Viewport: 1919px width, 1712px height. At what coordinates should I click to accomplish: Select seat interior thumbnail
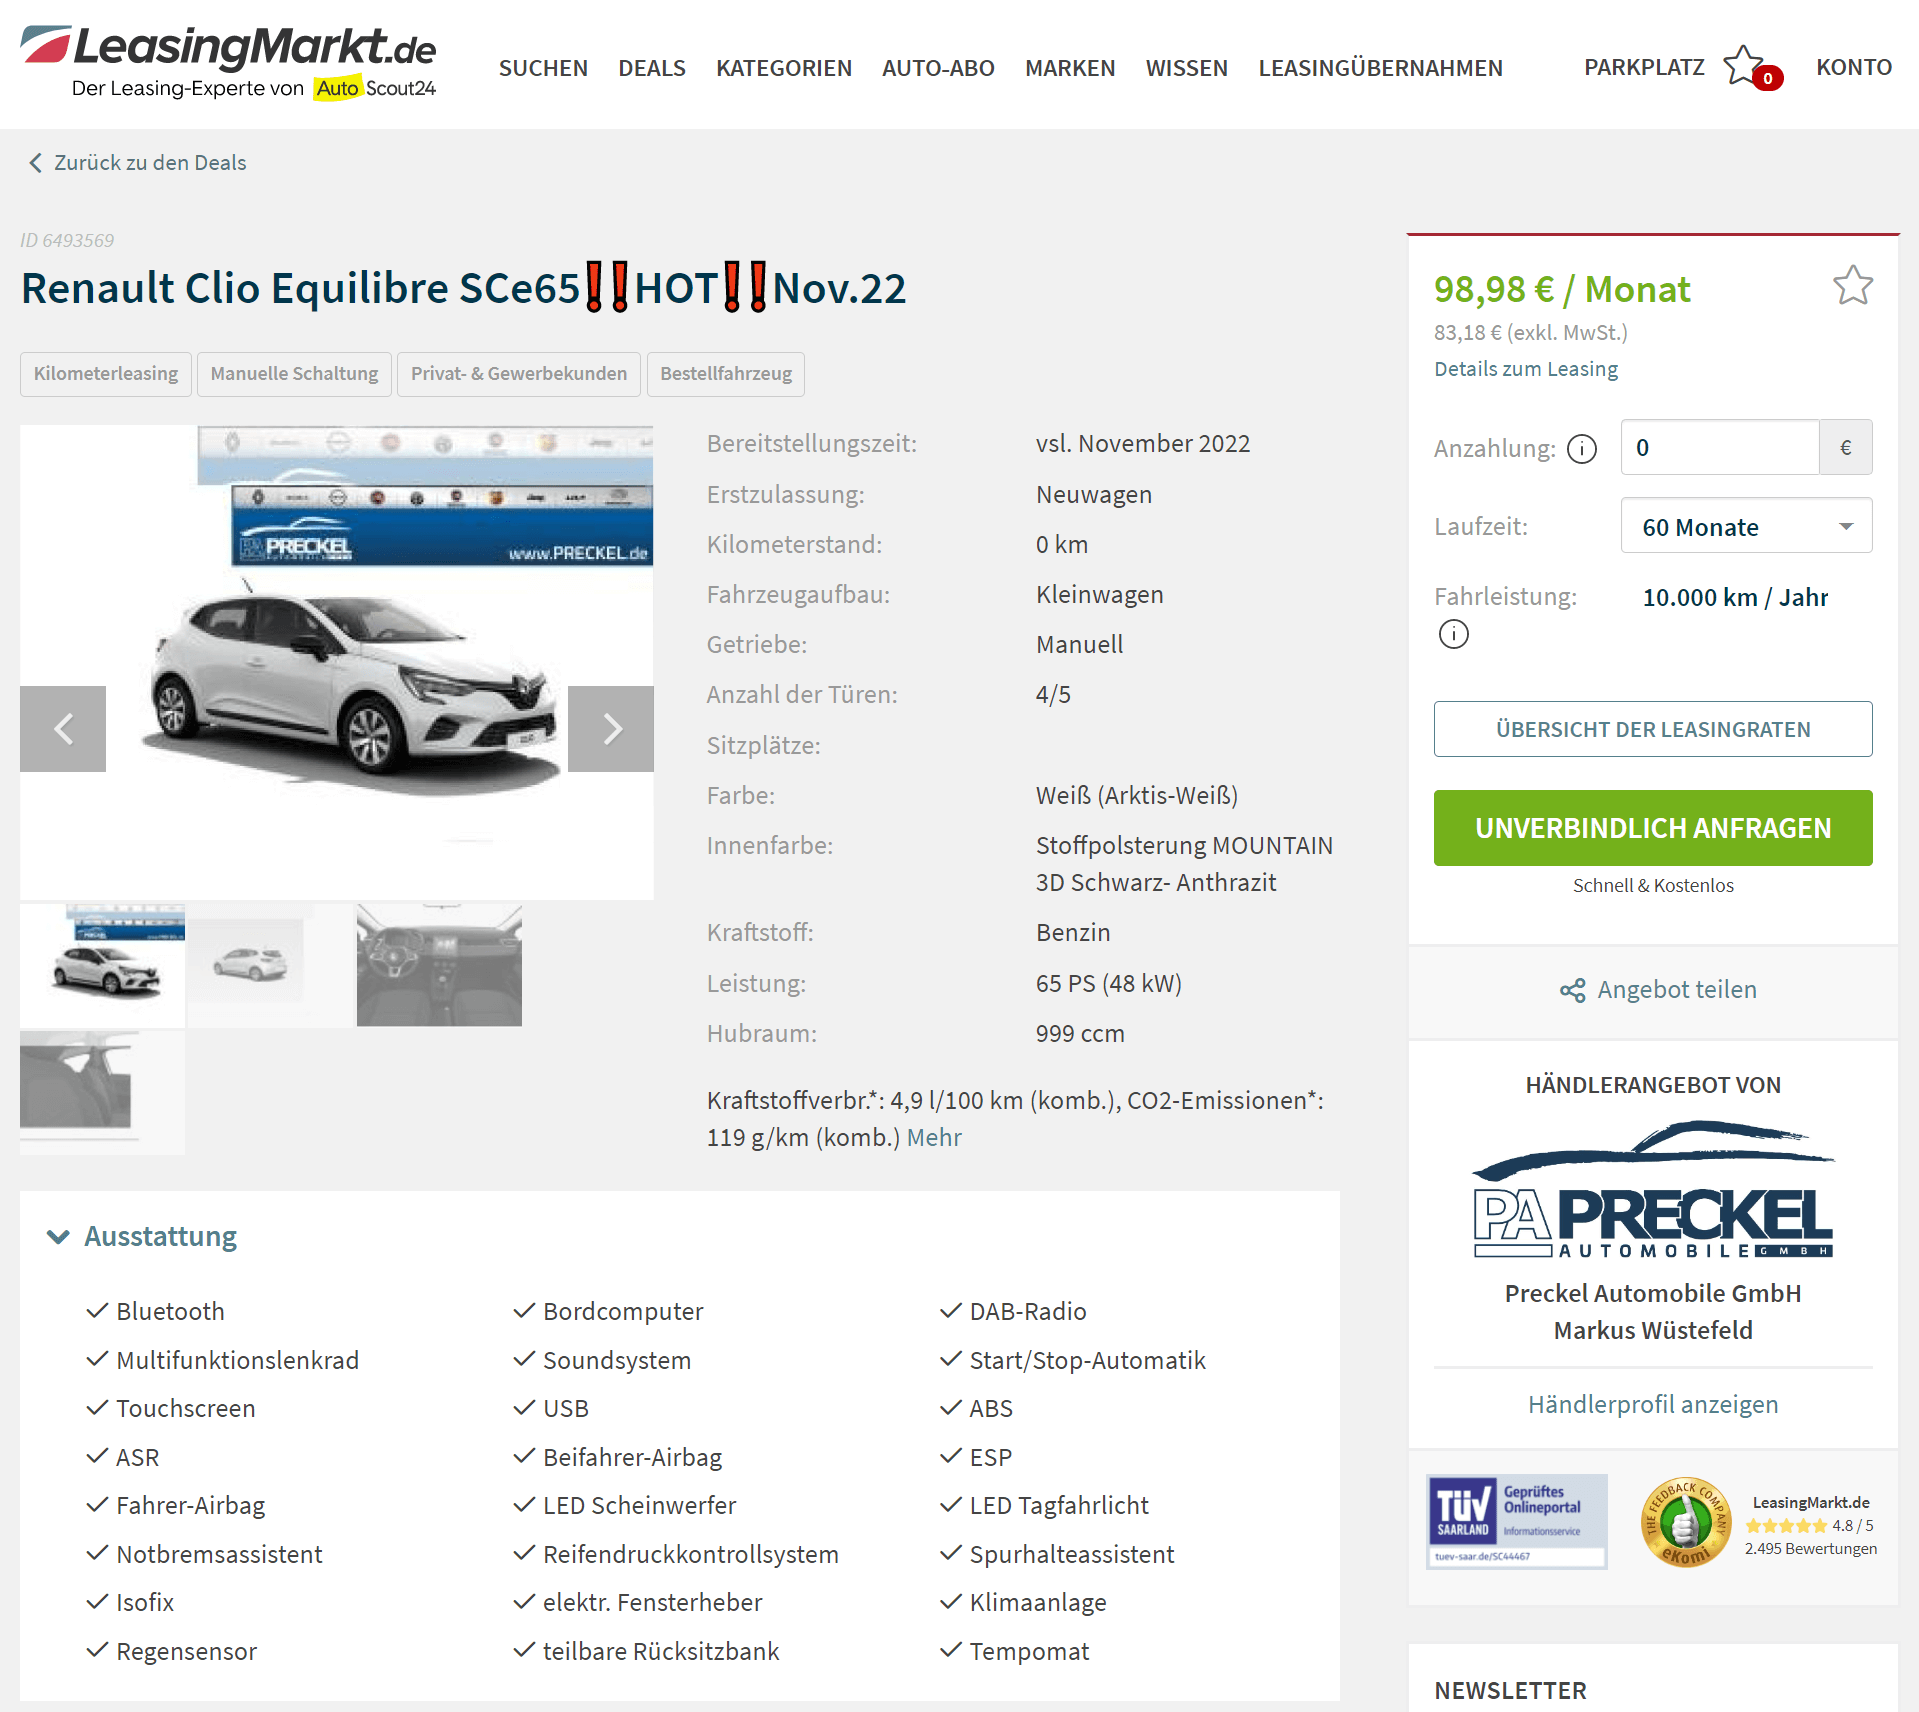[x=102, y=1093]
